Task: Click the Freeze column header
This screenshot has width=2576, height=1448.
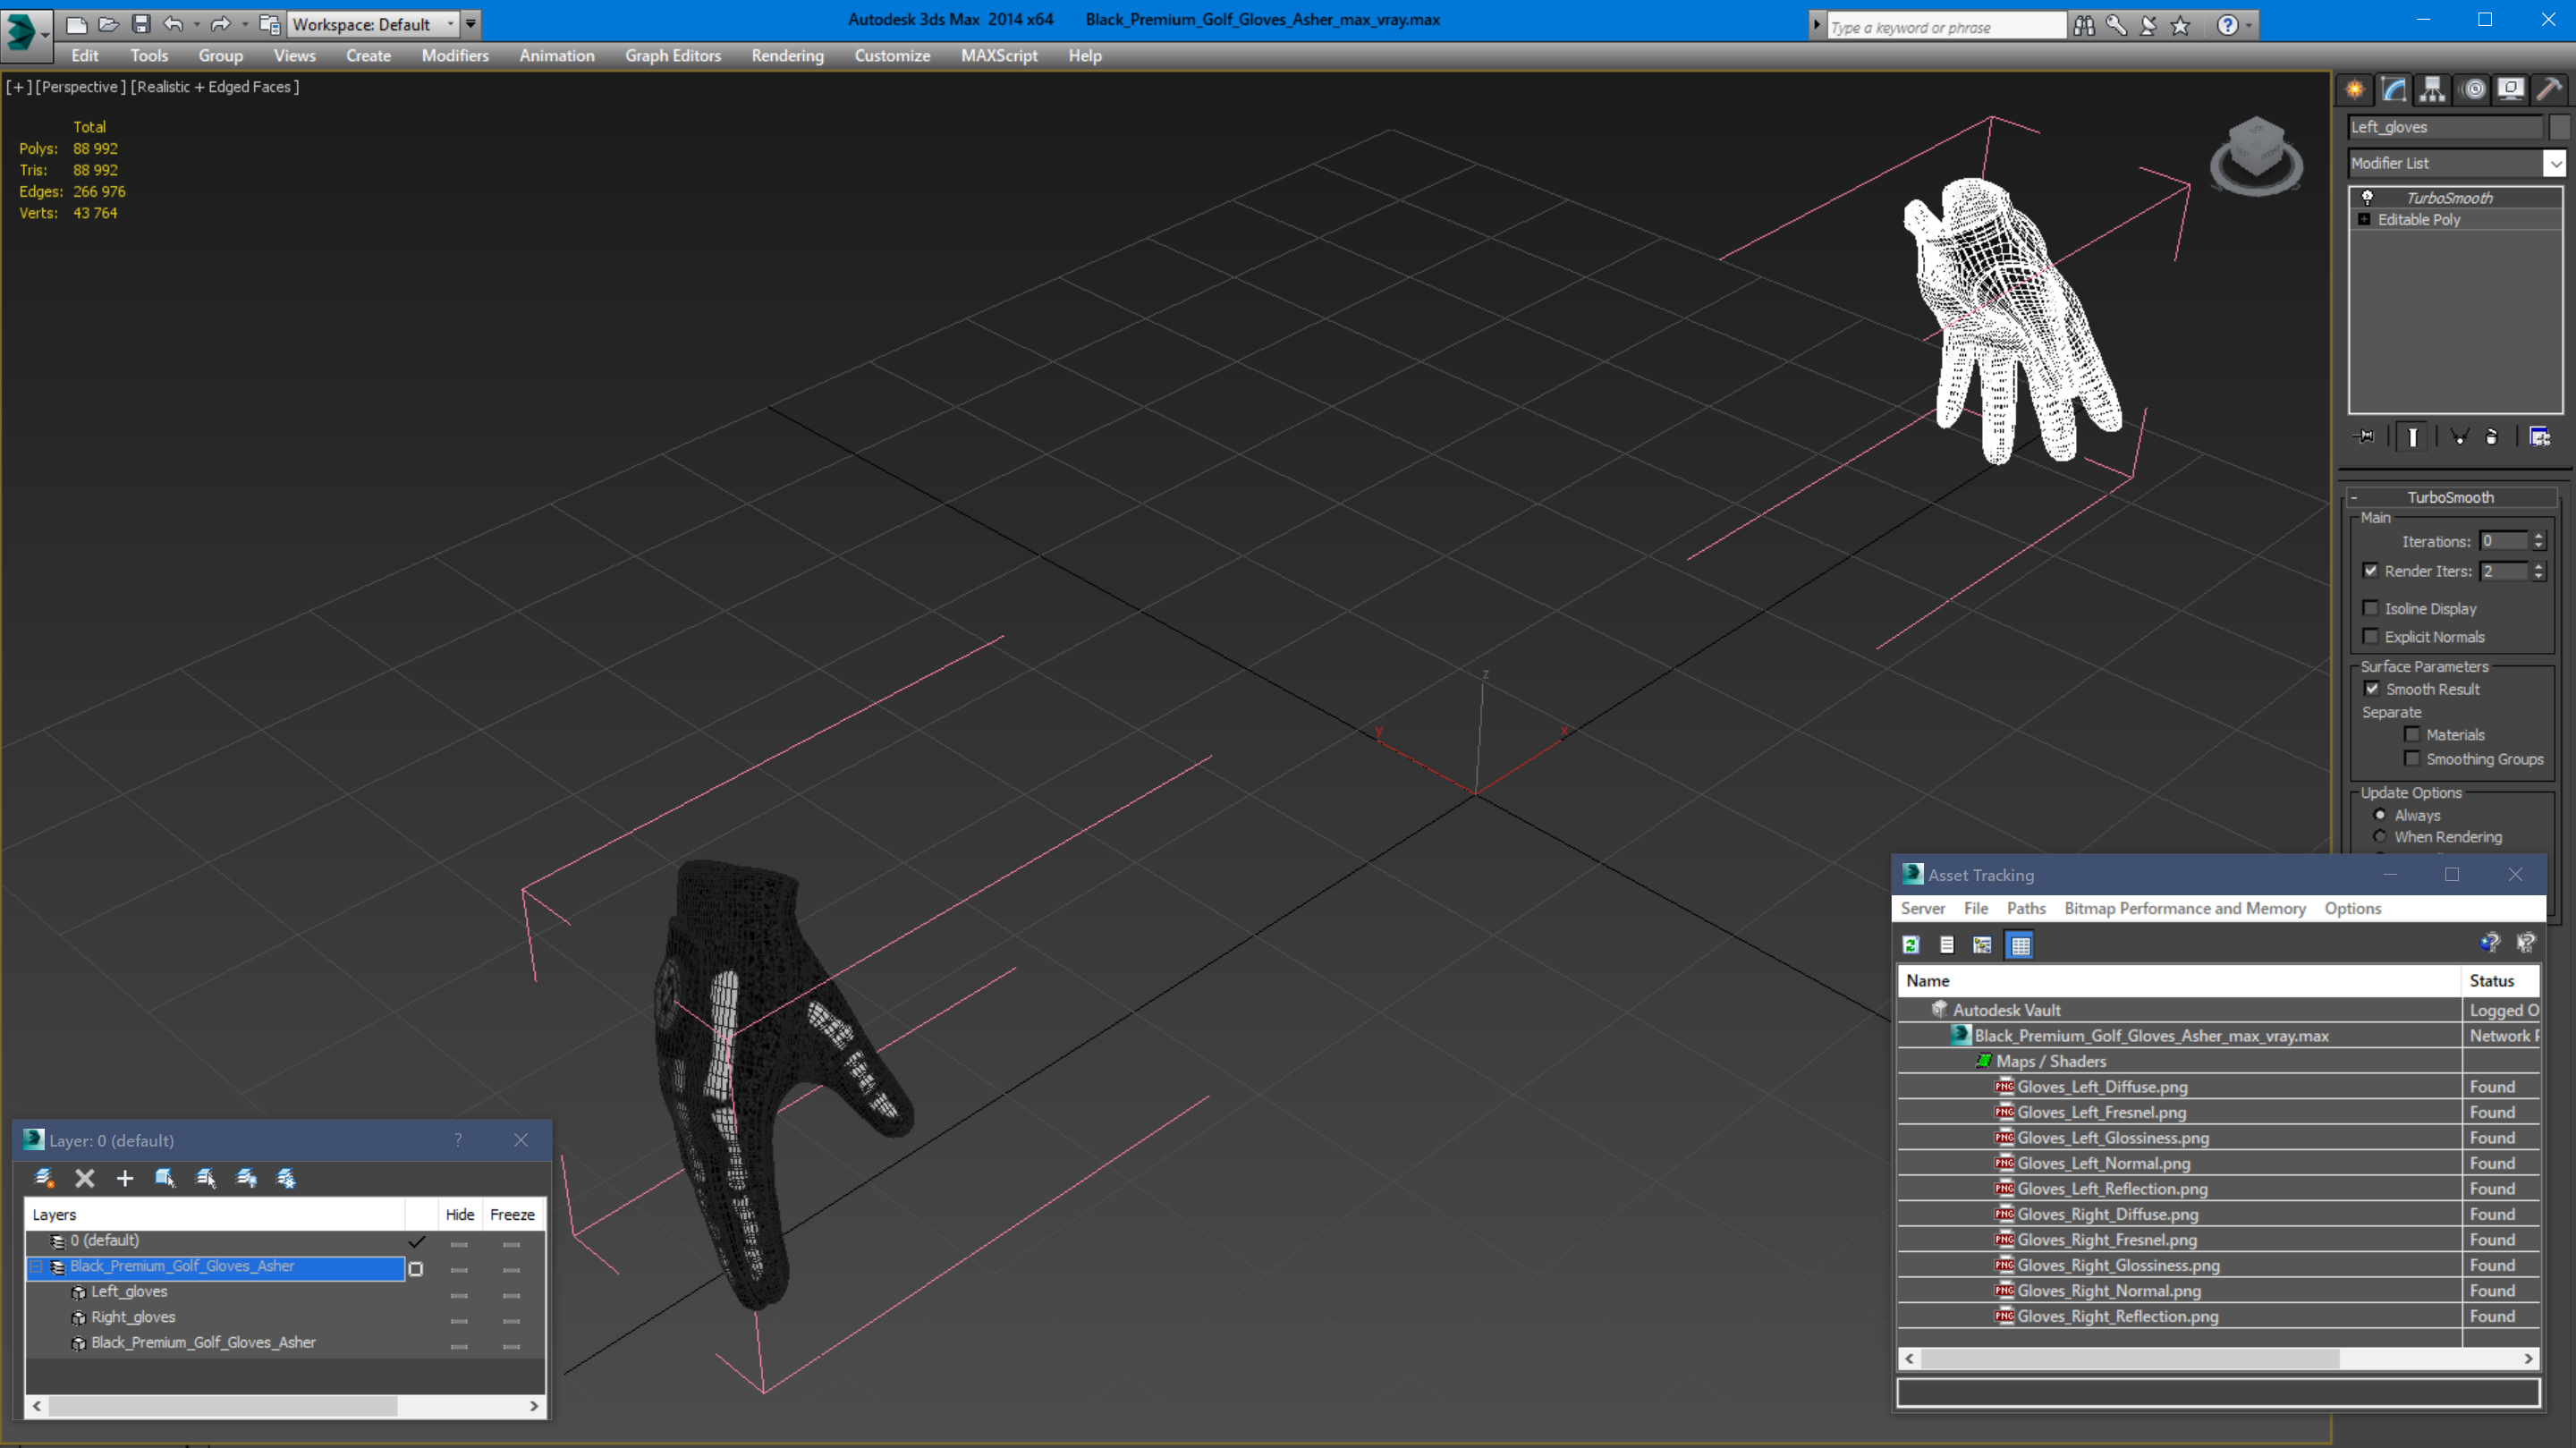Action: (x=512, y=1214)
